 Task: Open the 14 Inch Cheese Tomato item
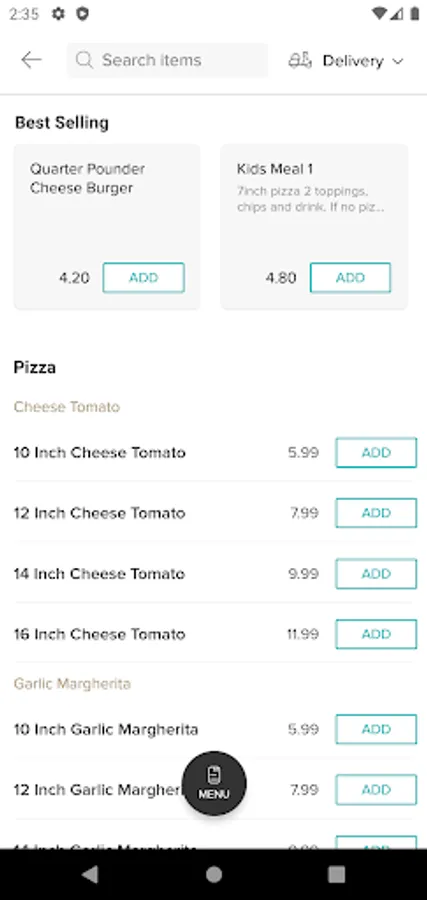[99, 574]
